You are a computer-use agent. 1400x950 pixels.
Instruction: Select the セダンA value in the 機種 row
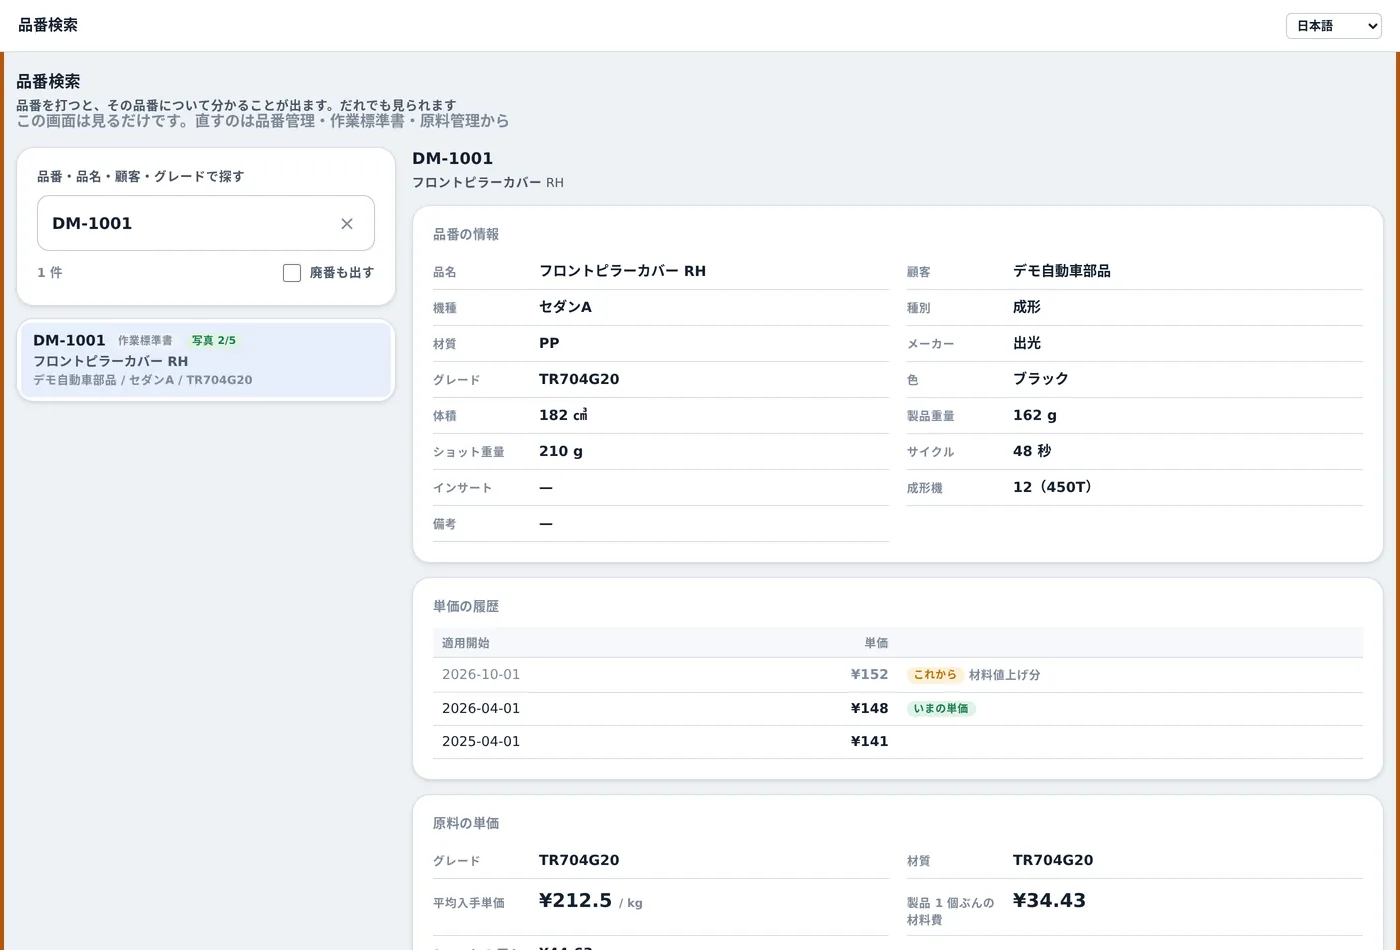tap(565, 307)
